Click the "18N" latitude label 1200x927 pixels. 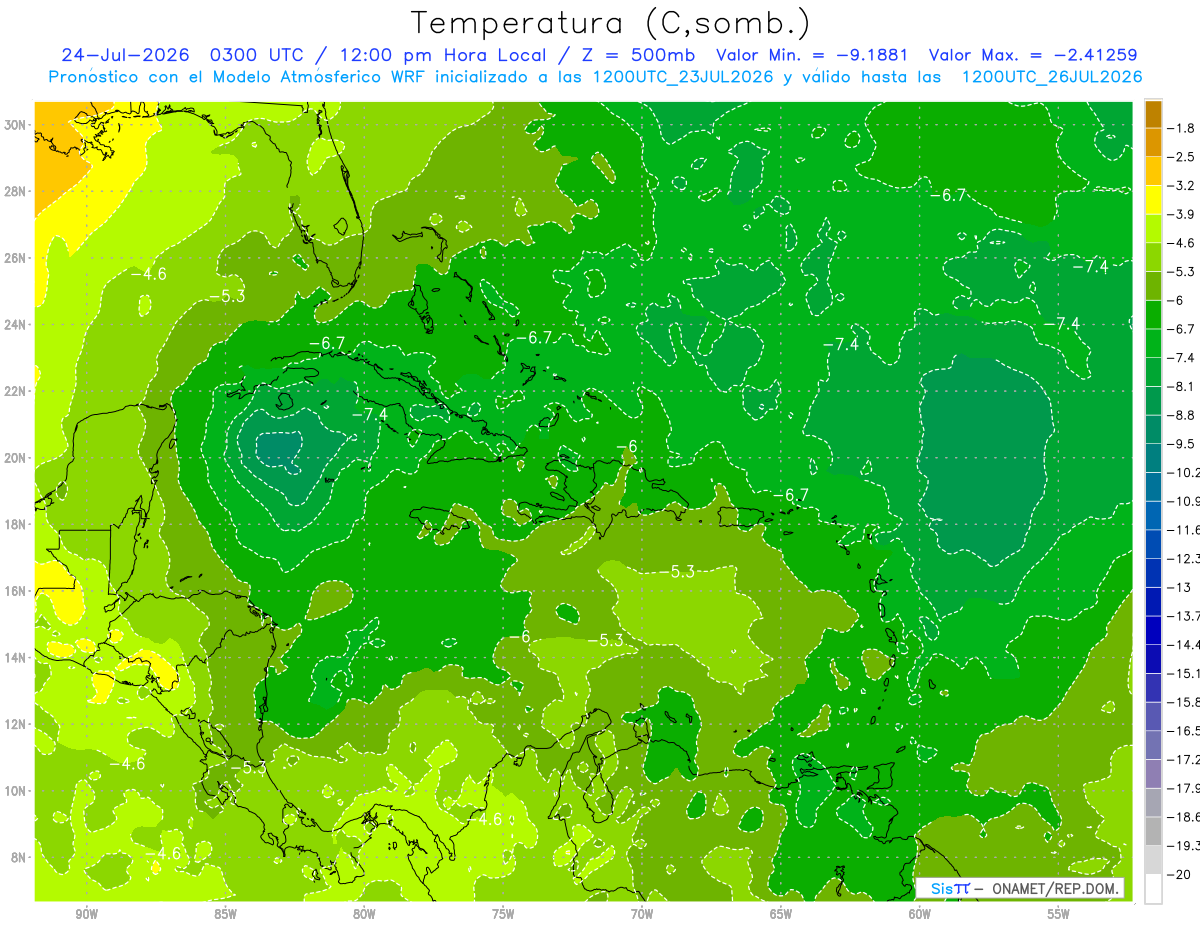pos(16,524)
